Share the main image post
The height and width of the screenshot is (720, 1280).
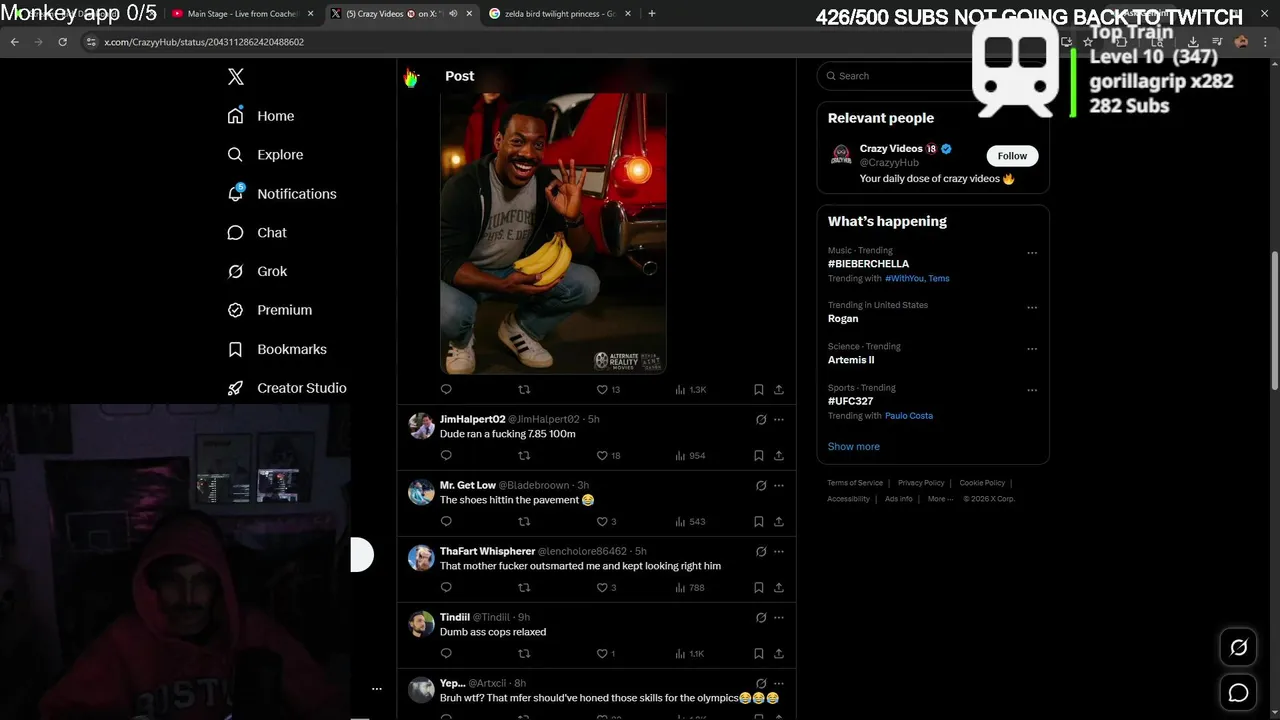tap(779, 389)
